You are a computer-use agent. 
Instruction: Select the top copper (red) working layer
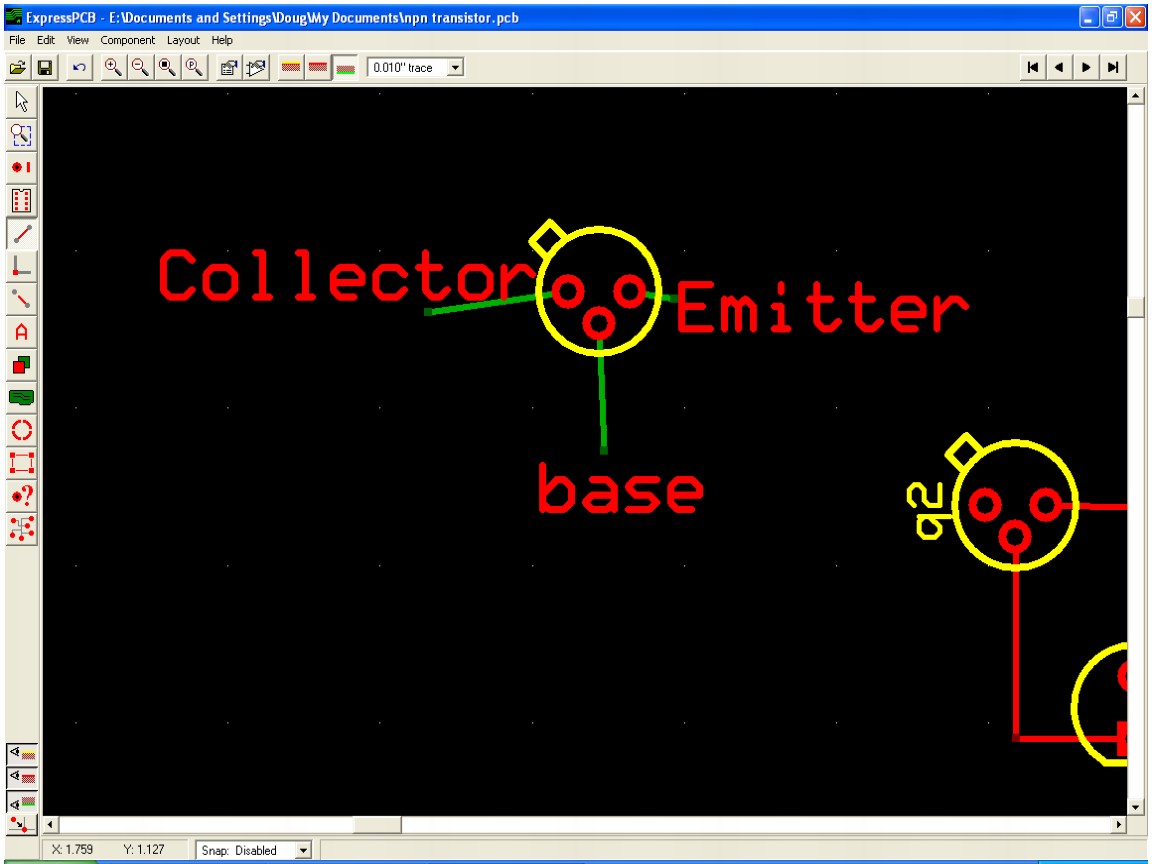(318, 68)
